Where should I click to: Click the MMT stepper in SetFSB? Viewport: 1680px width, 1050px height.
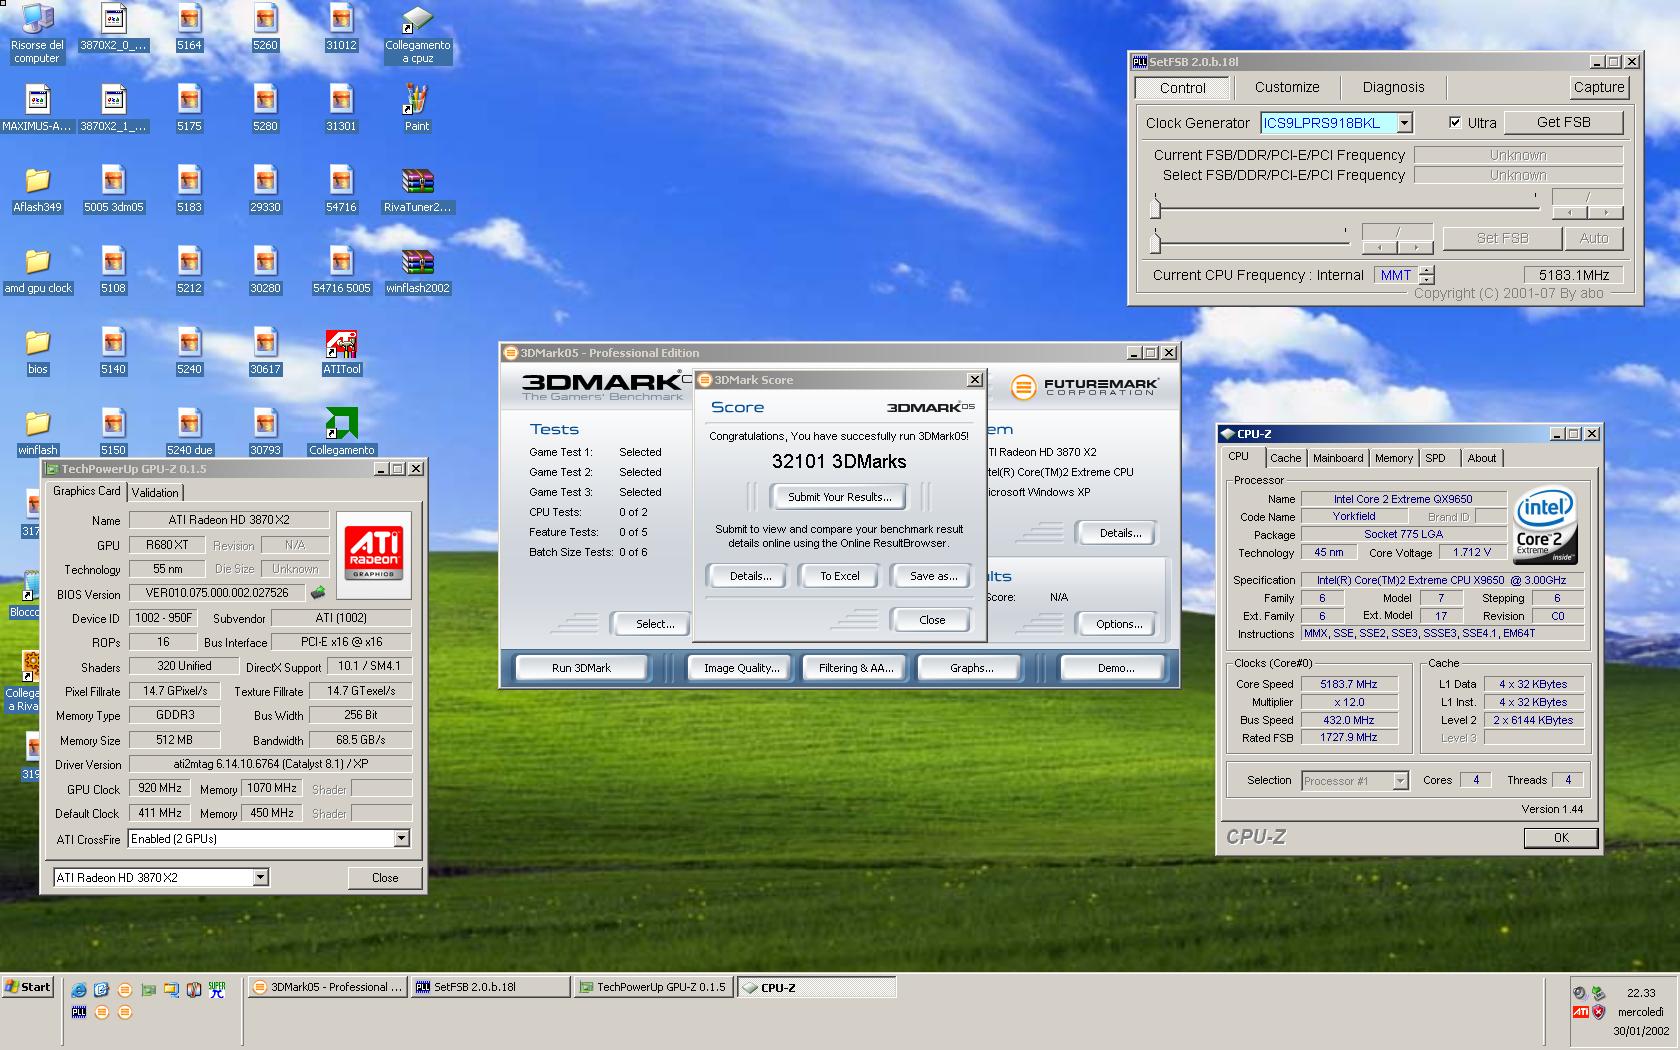(x=1427, y=275)
